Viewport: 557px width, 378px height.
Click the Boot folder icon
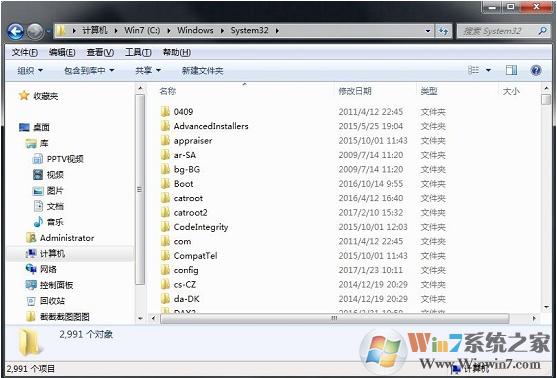(x=165, y=183)
